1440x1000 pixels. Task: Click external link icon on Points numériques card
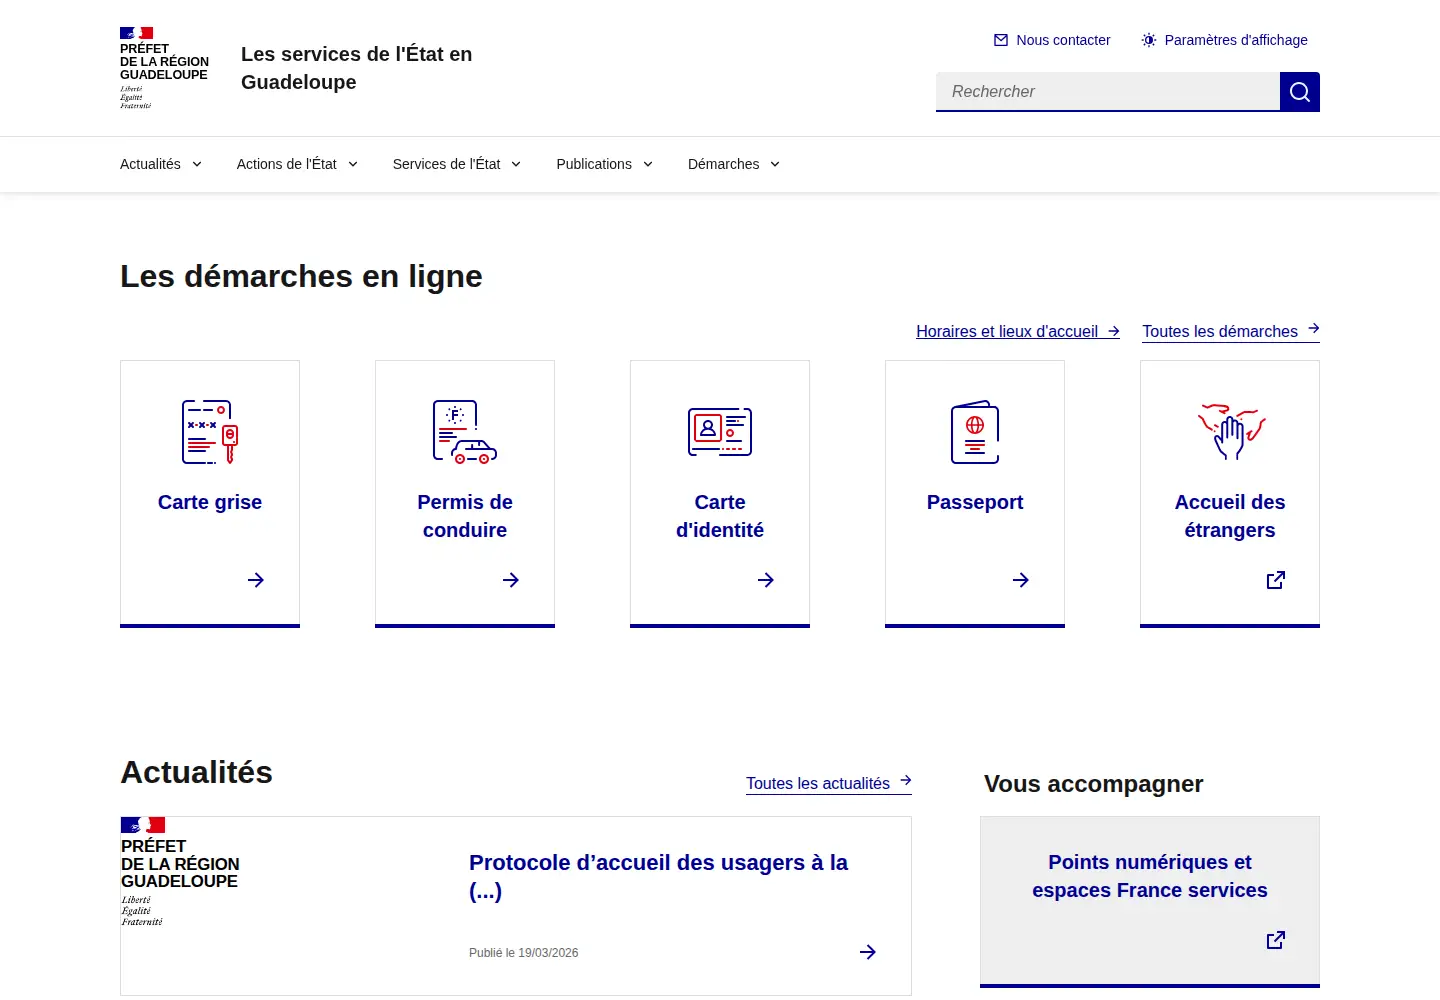(x=1276, y=940)
